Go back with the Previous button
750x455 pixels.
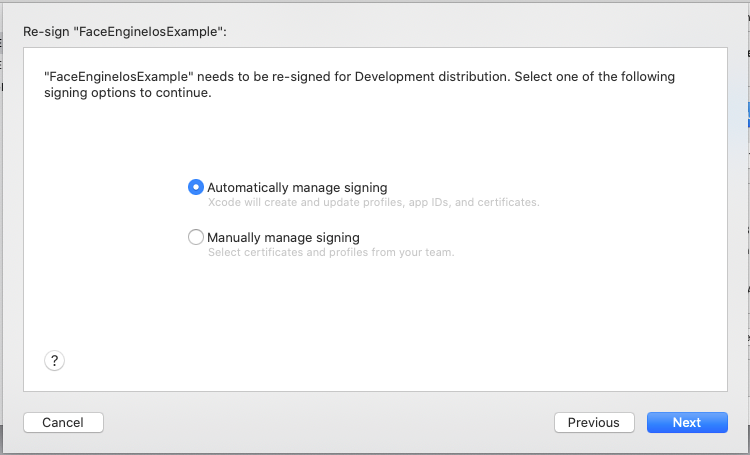pyautogui.click(x=593, y=422)
